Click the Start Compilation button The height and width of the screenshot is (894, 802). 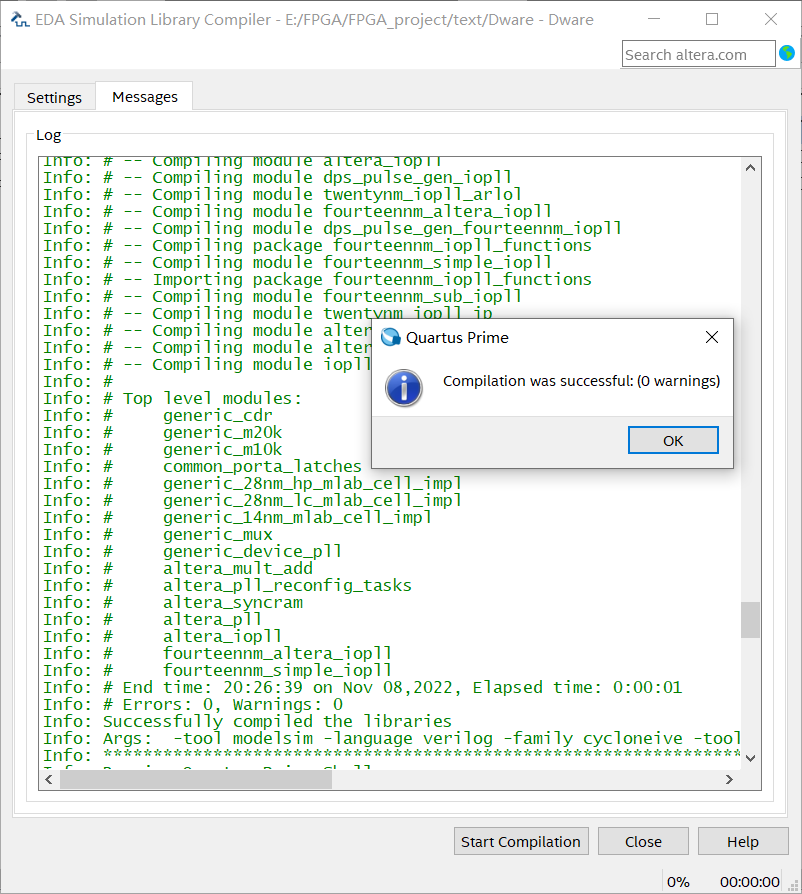[x=521, y=842]
